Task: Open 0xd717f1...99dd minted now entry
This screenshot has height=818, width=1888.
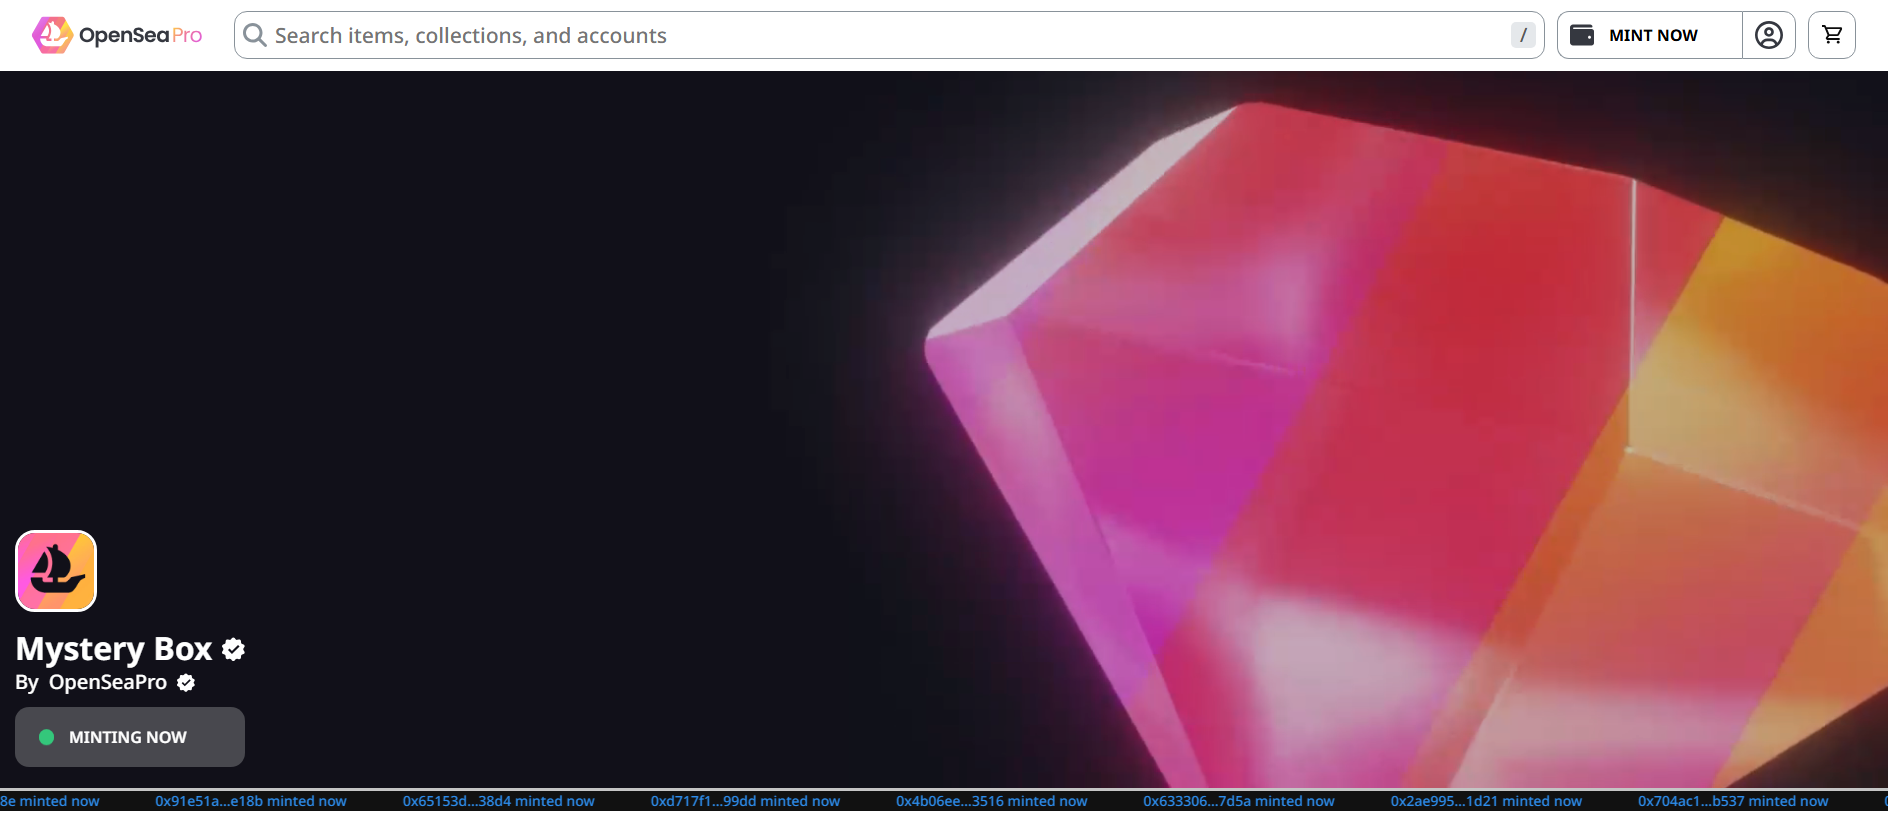Action: [x=746, y=801]
